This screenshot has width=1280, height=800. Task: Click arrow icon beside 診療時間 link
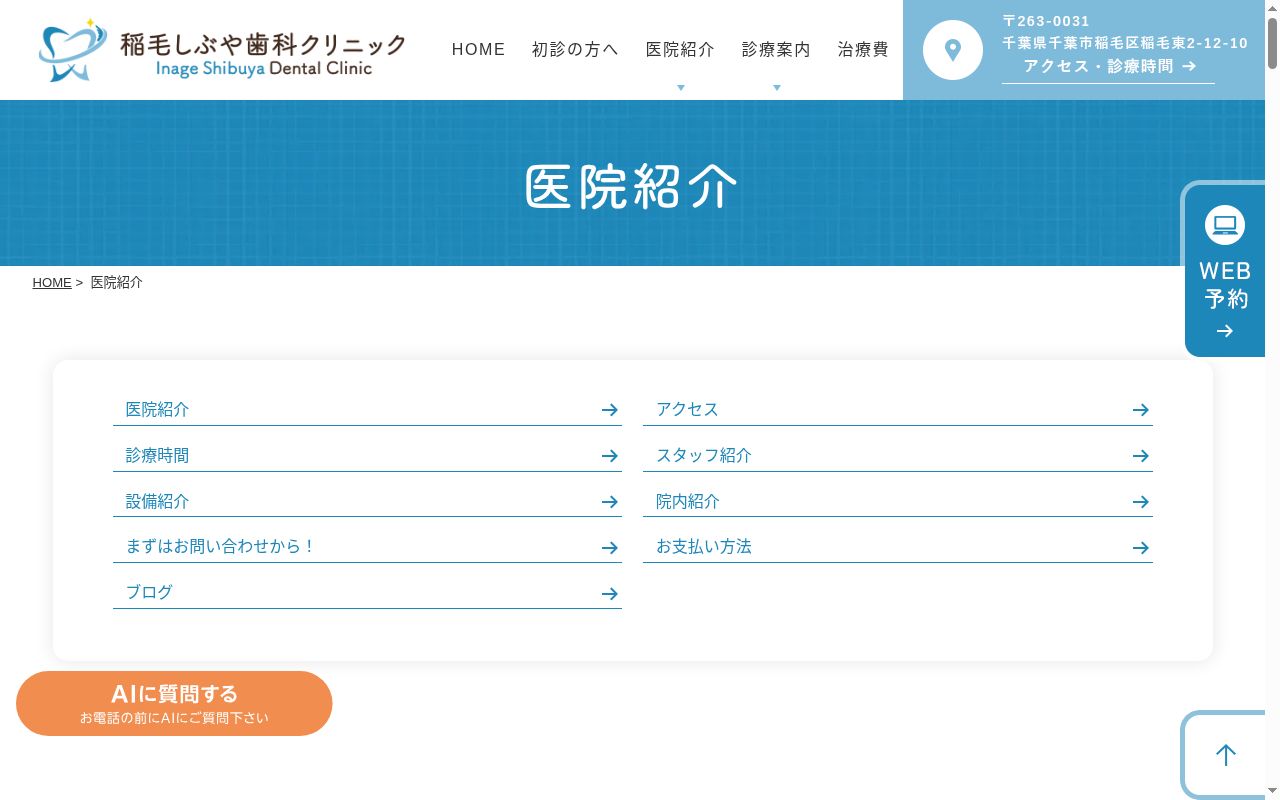pos(610,456)
